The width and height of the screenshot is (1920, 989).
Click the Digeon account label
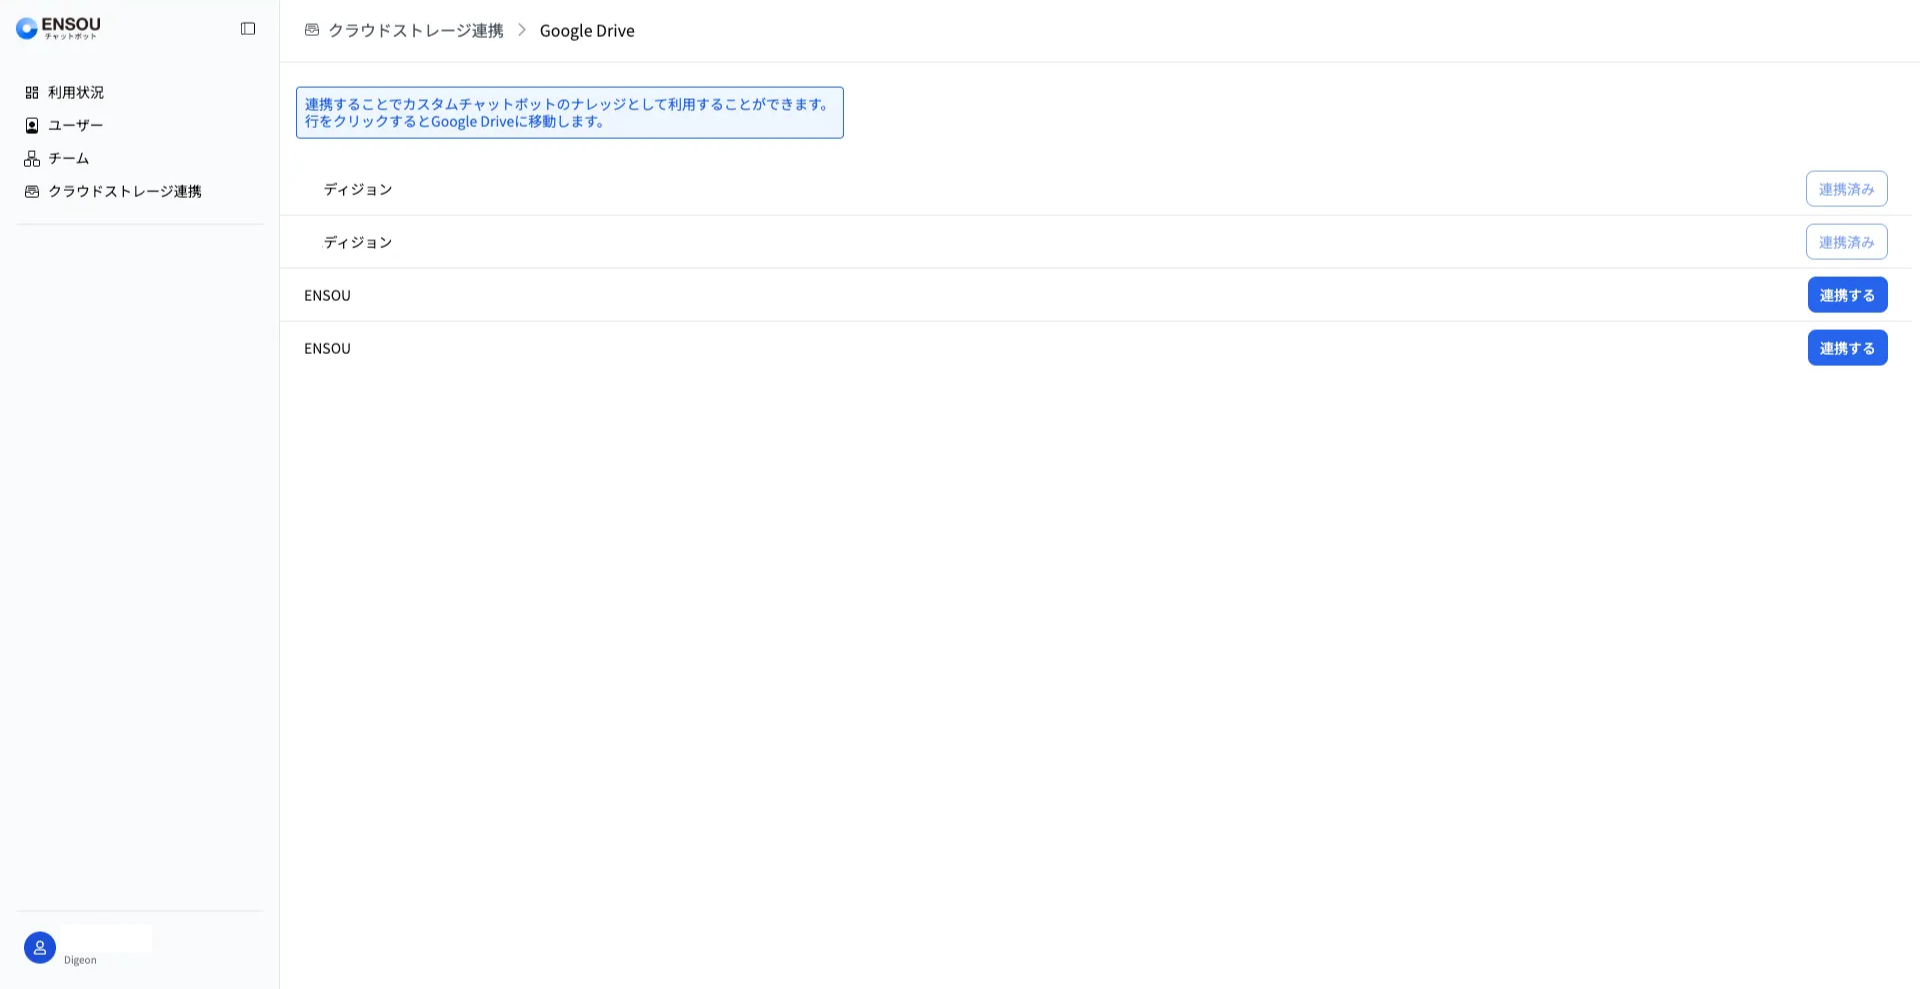click(80, 960)
